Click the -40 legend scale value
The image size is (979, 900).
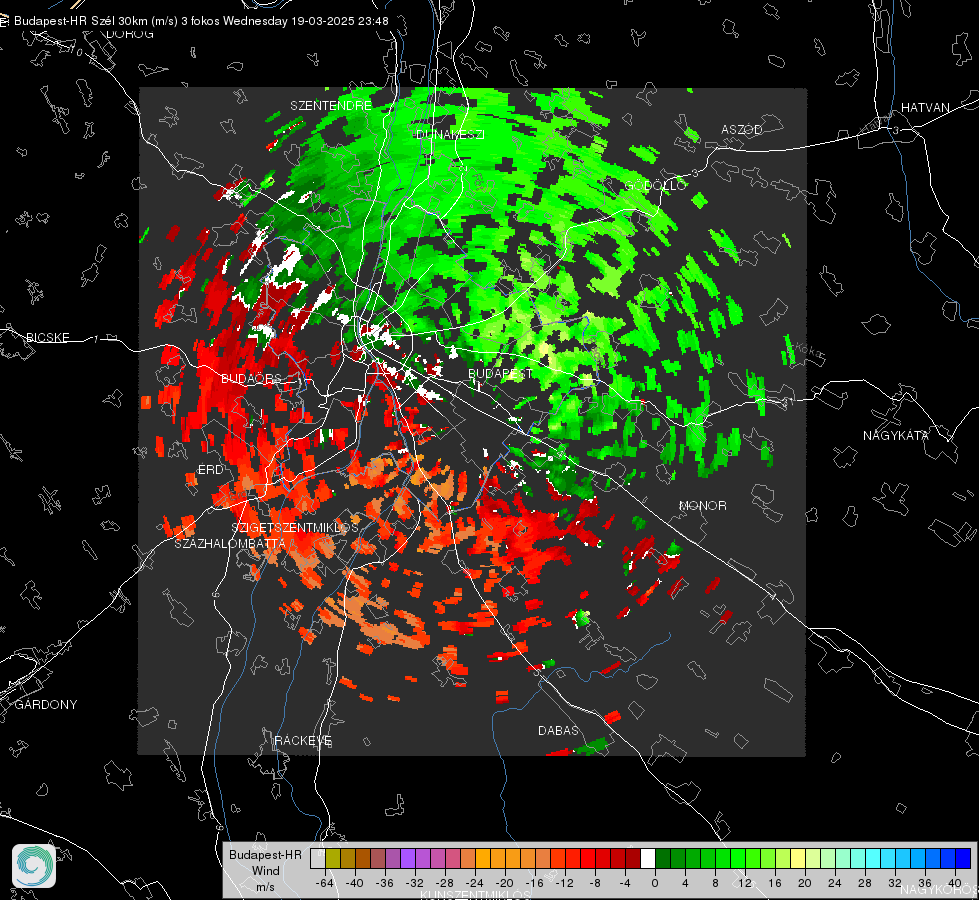click(355, 883)
